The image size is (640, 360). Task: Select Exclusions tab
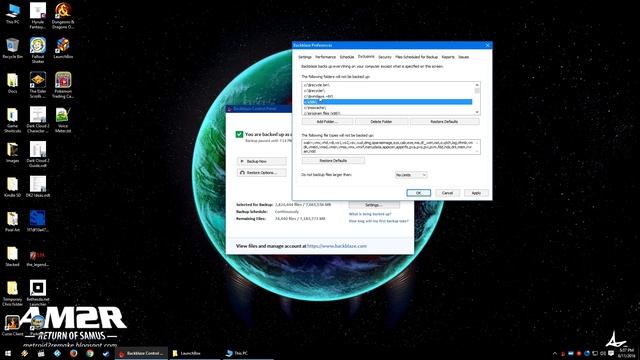point(366,57)
